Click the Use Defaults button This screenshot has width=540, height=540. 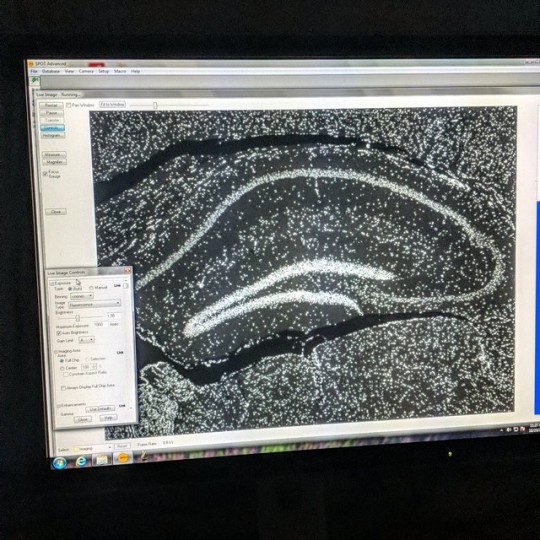click(100, 409)
